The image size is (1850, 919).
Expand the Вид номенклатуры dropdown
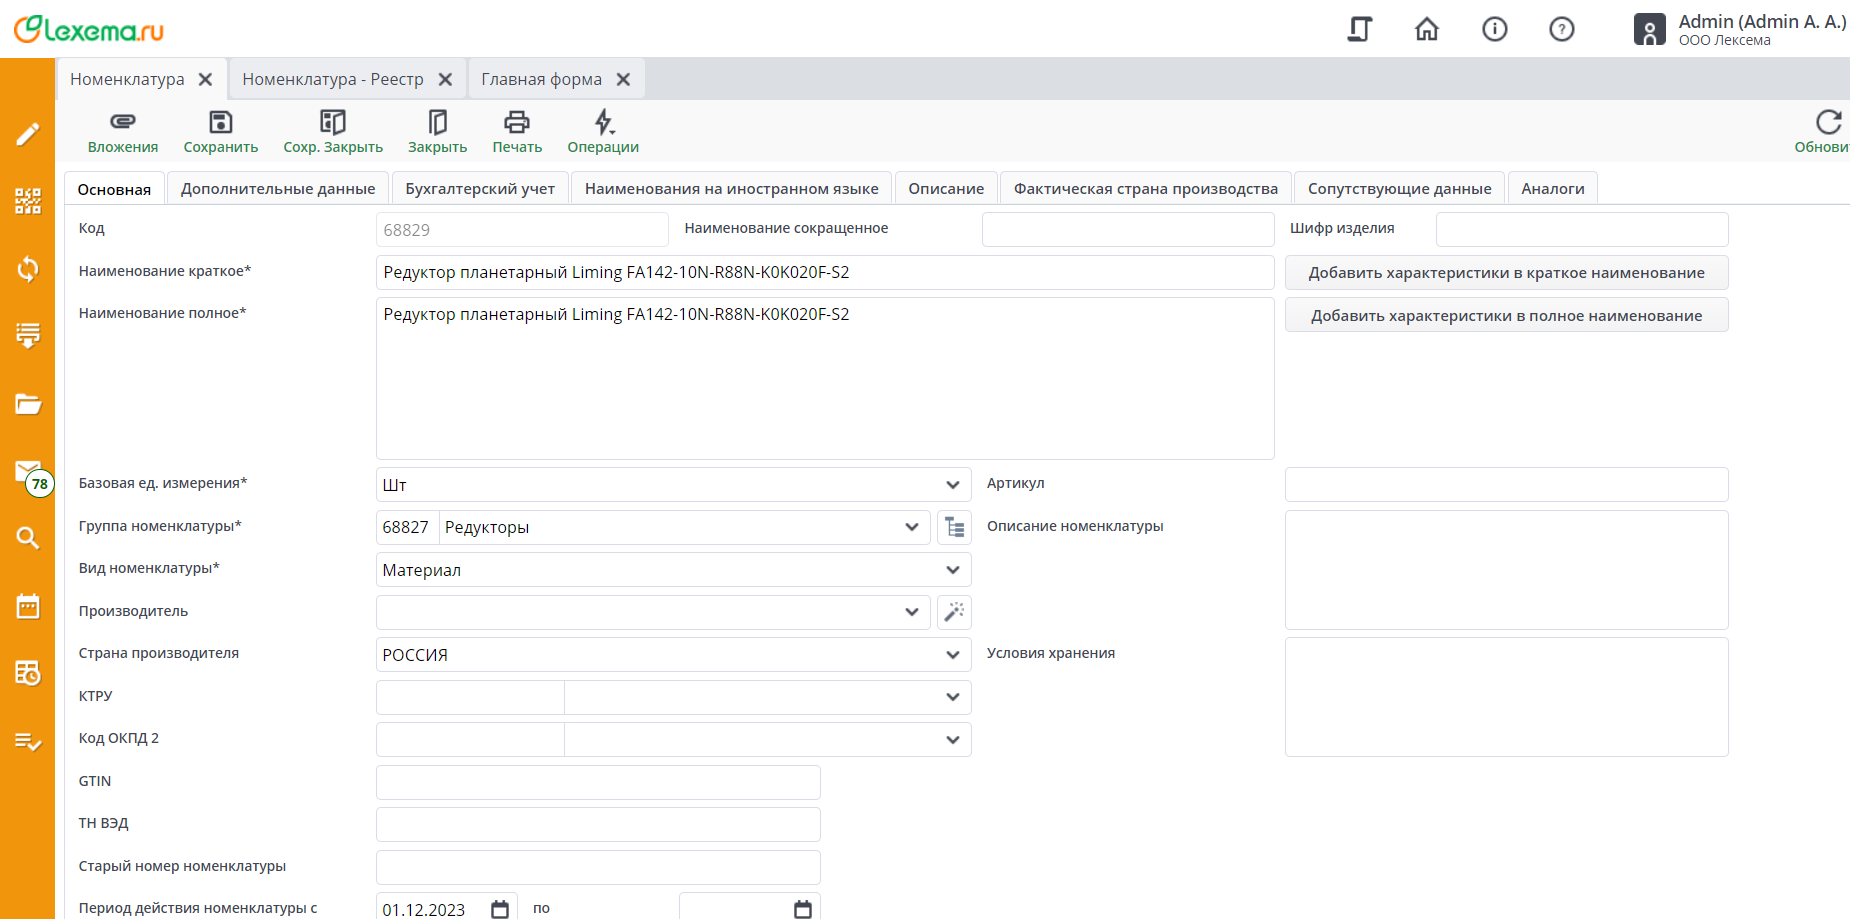(x=952, y=570)
